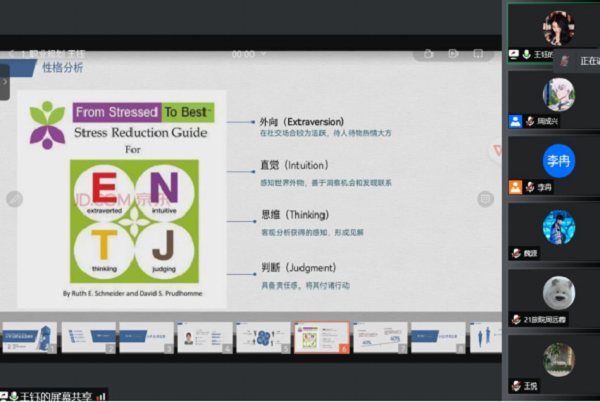This screenshot has height=402, width=600.
Task: Jump to slide thumbnail number 5
Action: [264, 337]
